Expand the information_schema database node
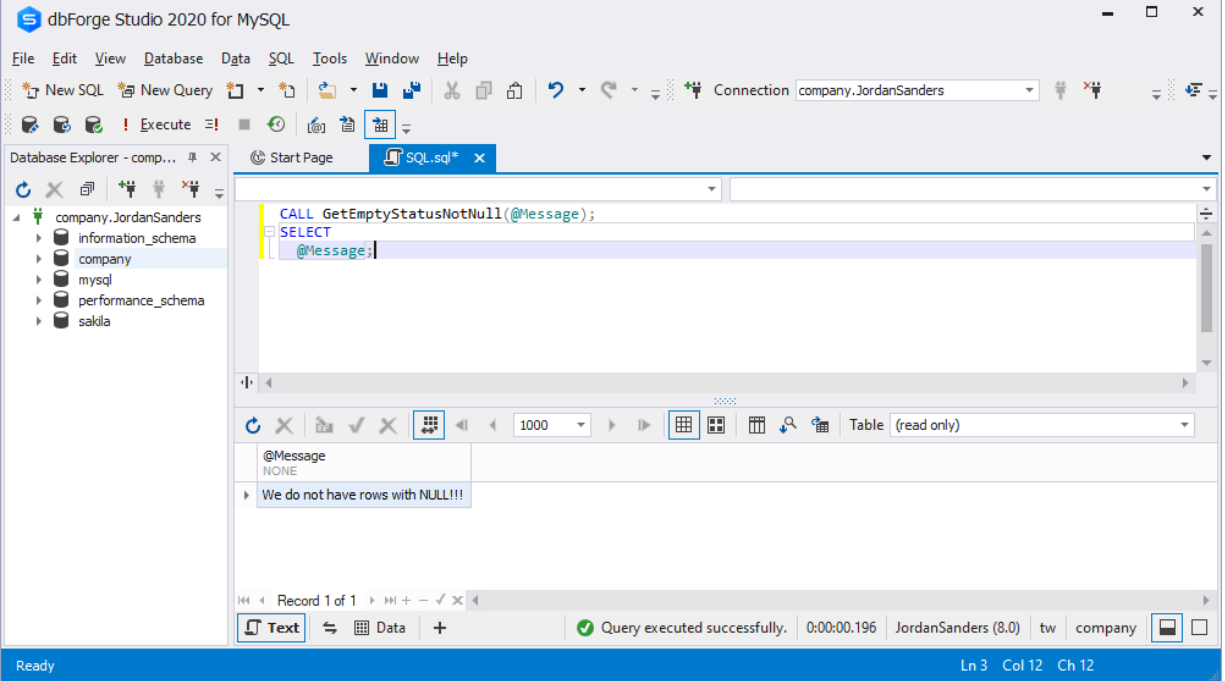 (x=39, y=238)
